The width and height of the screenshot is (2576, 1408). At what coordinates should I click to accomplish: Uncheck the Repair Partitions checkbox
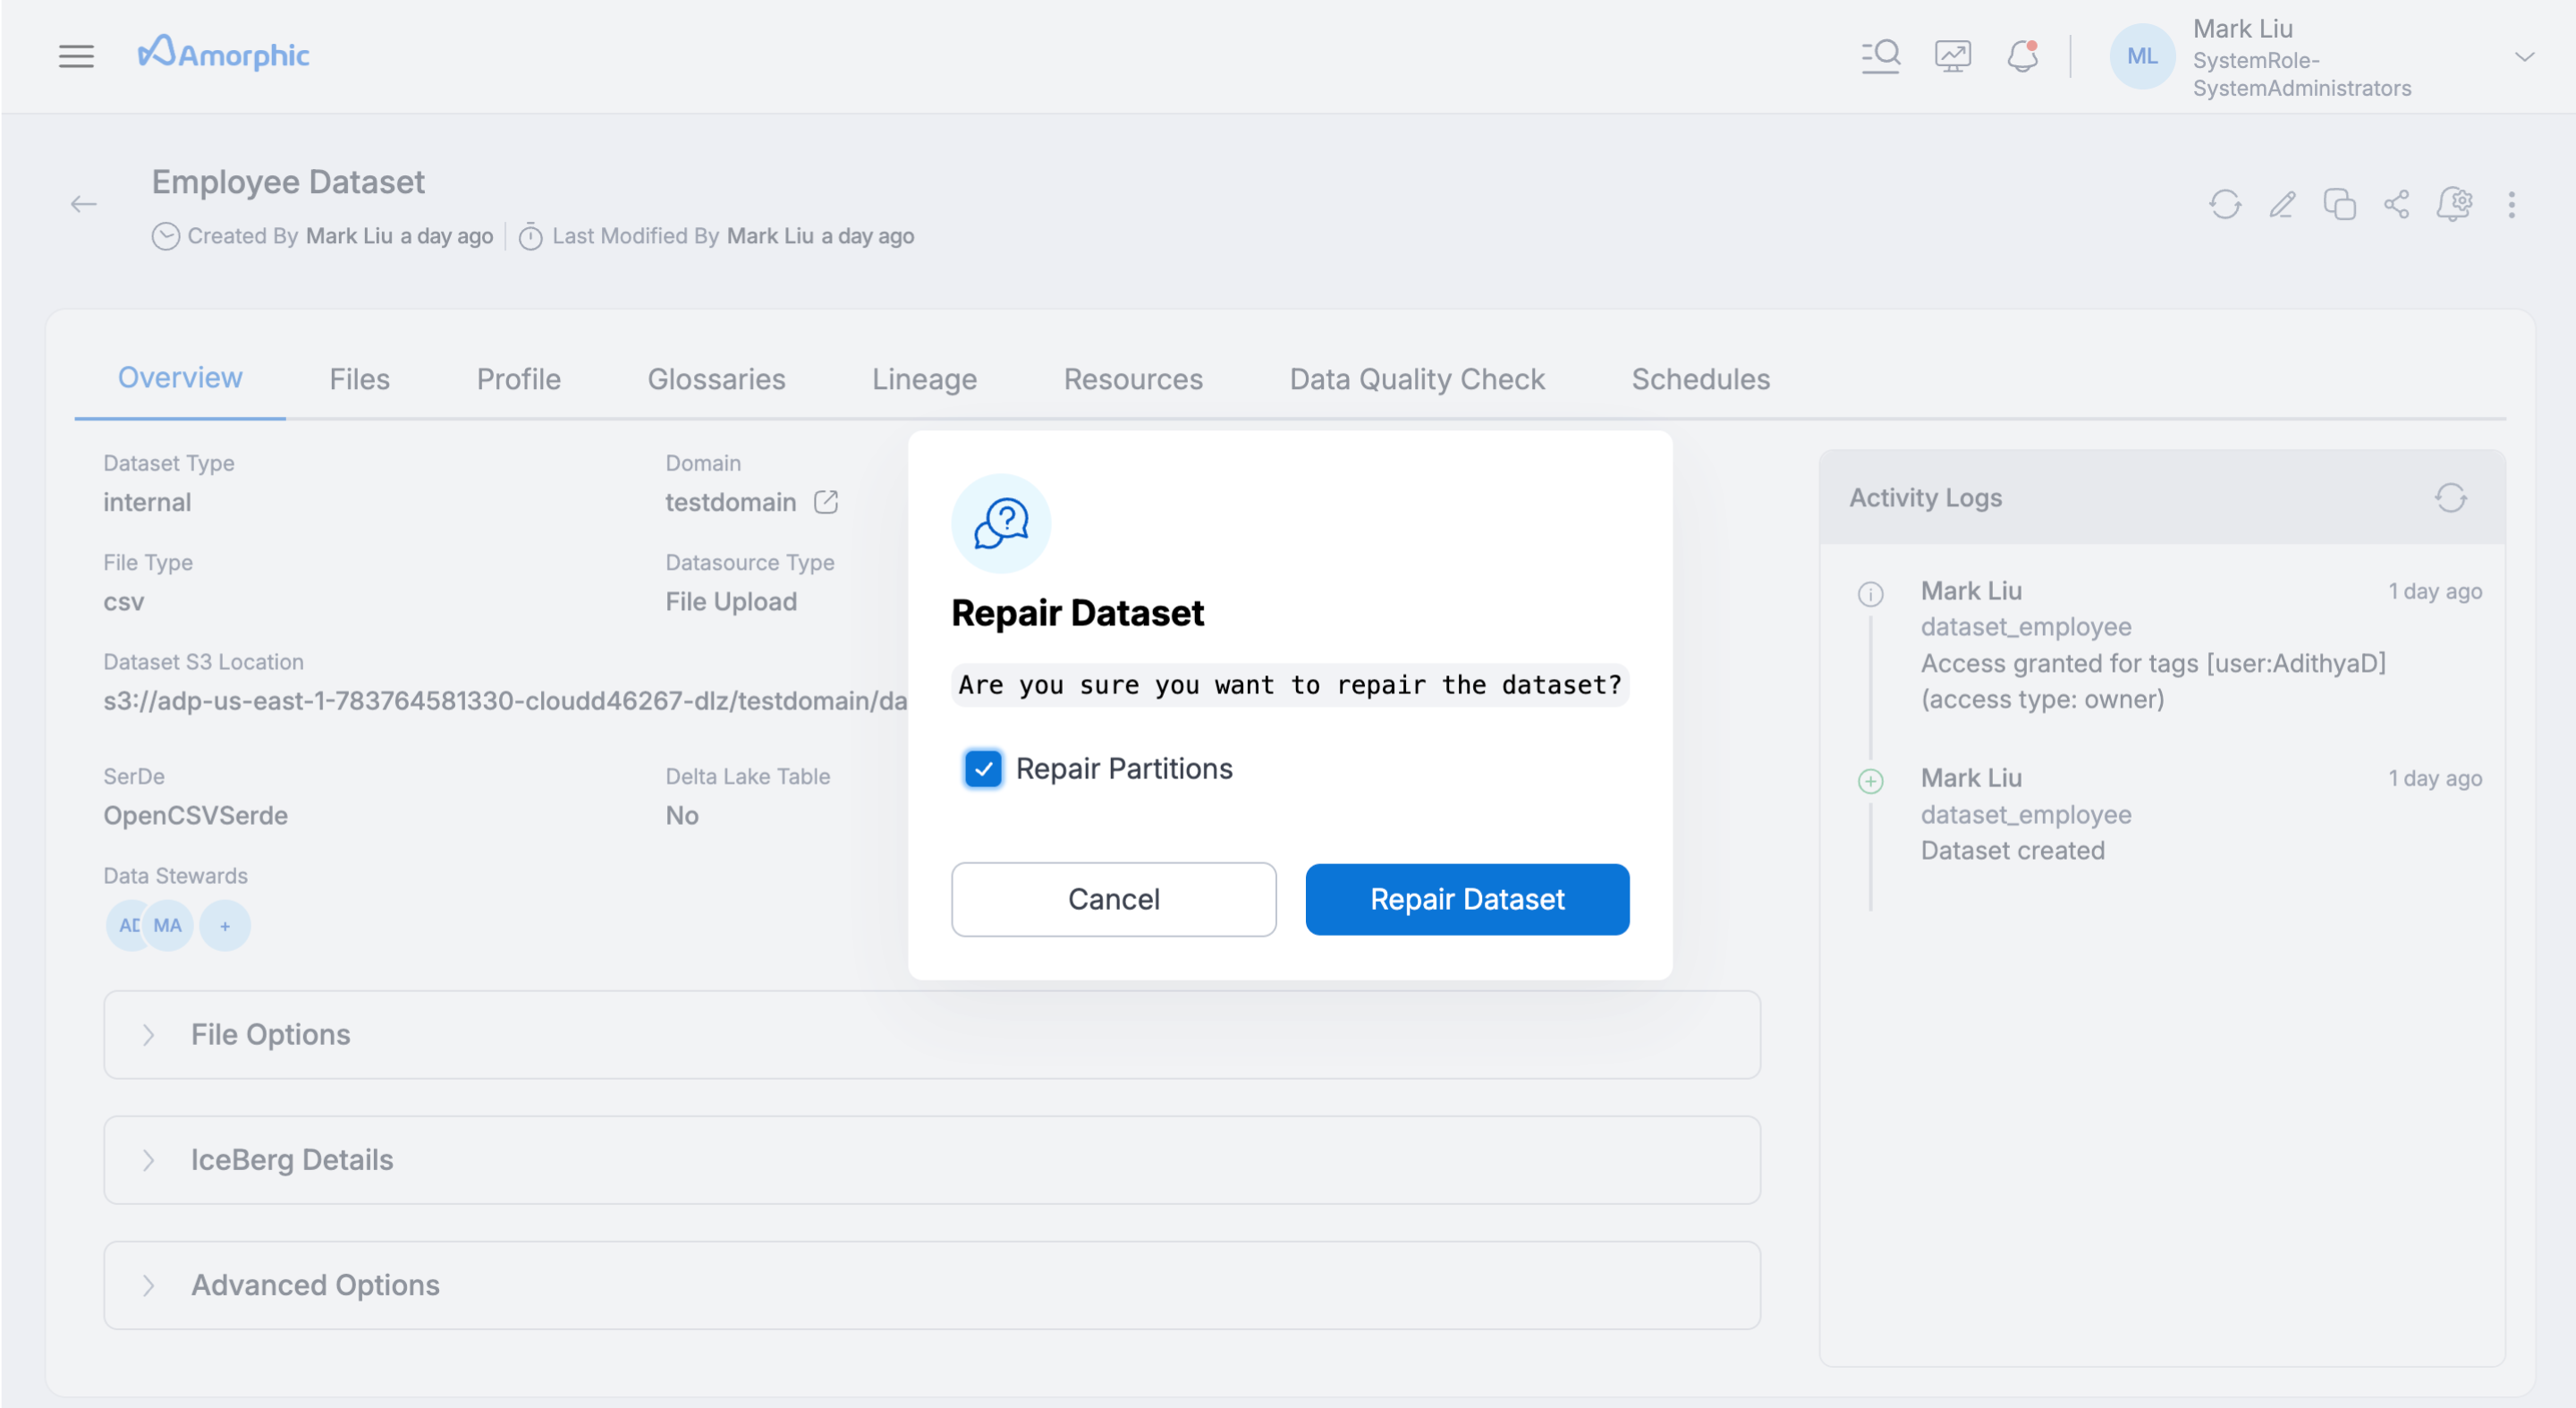pyautogui.click(x=983, y=769)
